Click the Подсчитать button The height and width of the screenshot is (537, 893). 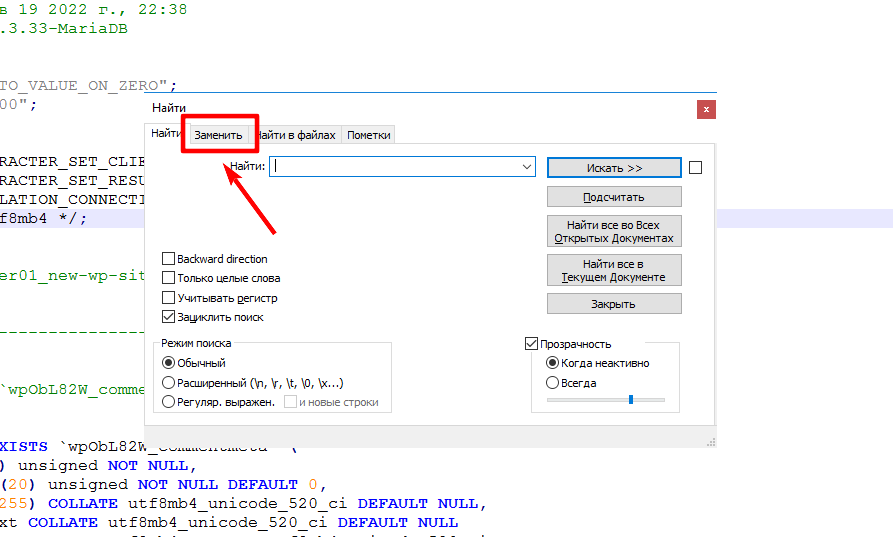click(x=614, y=197)
